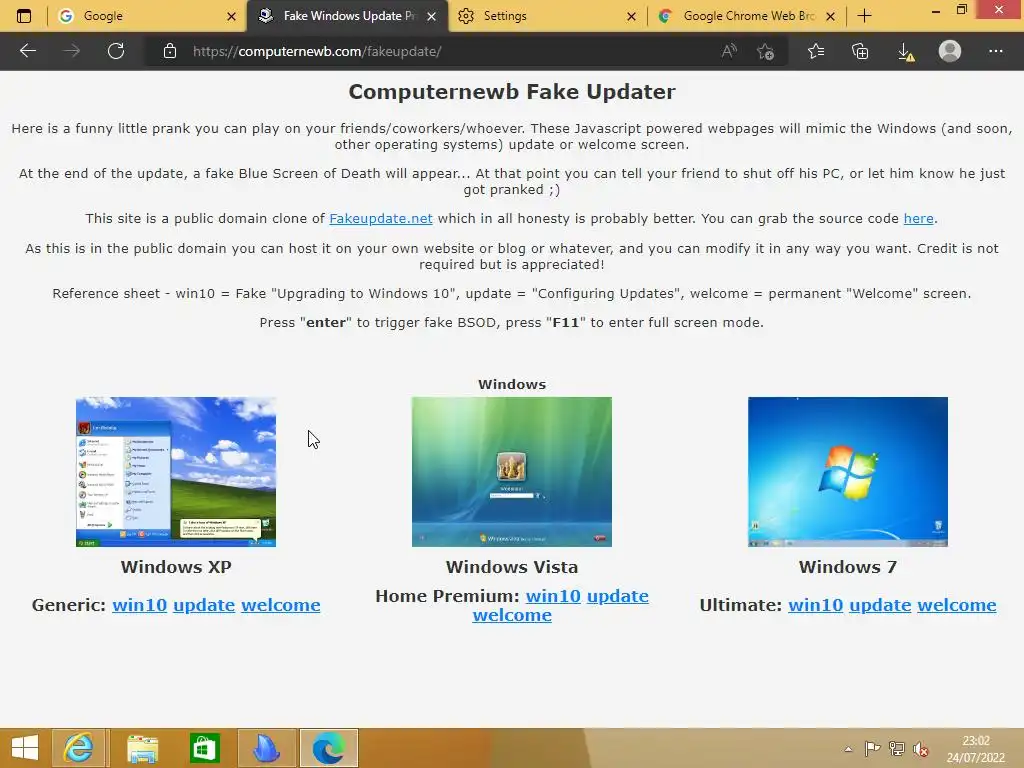Add this page to favorites
The height and width of the screenshot is (768, 1024).
click(765, 51)
